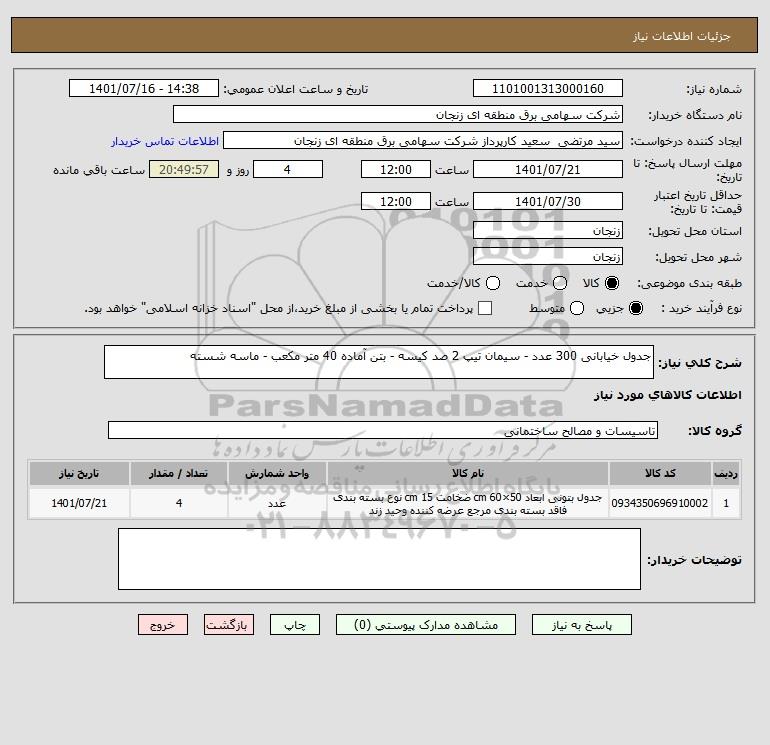Screen dimensions: 770x745
Task: Select the کالا radio button
Action: 612,283
